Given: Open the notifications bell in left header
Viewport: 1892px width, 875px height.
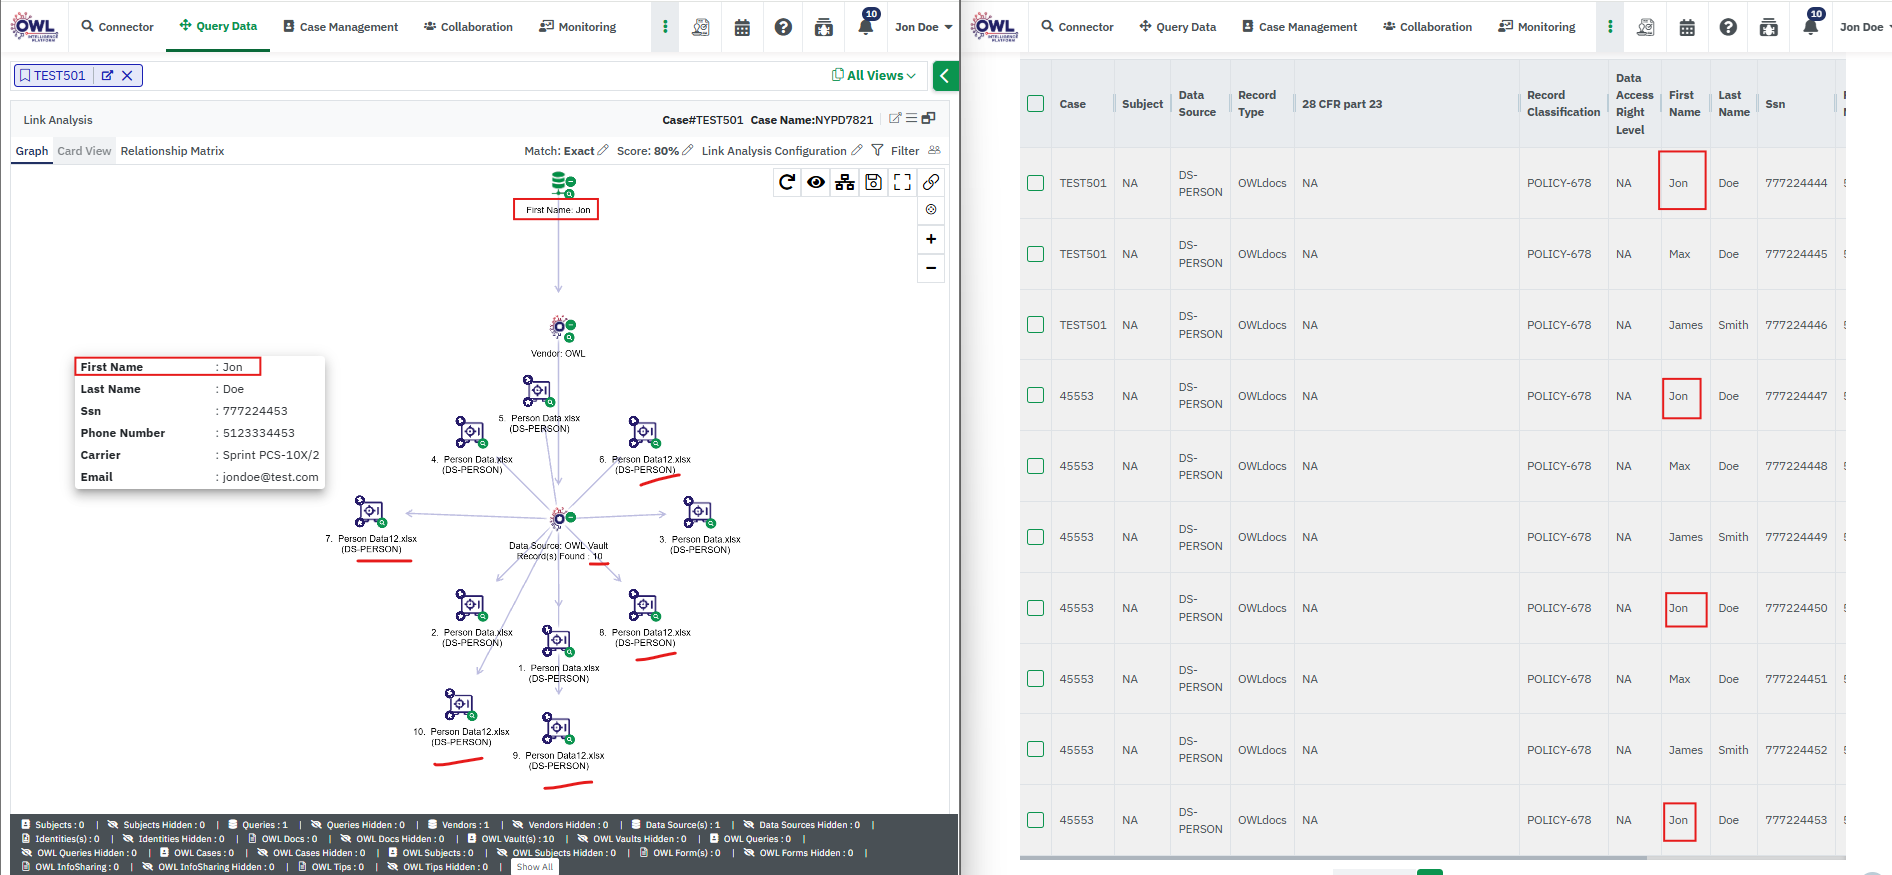Looking at the screenshot, I should 866,27.
